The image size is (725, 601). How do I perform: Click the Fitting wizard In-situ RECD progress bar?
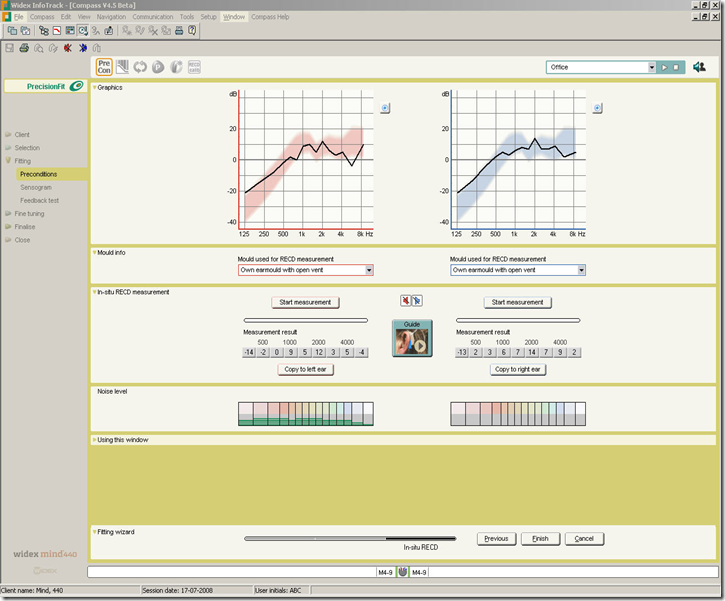[x=350, y=538]
